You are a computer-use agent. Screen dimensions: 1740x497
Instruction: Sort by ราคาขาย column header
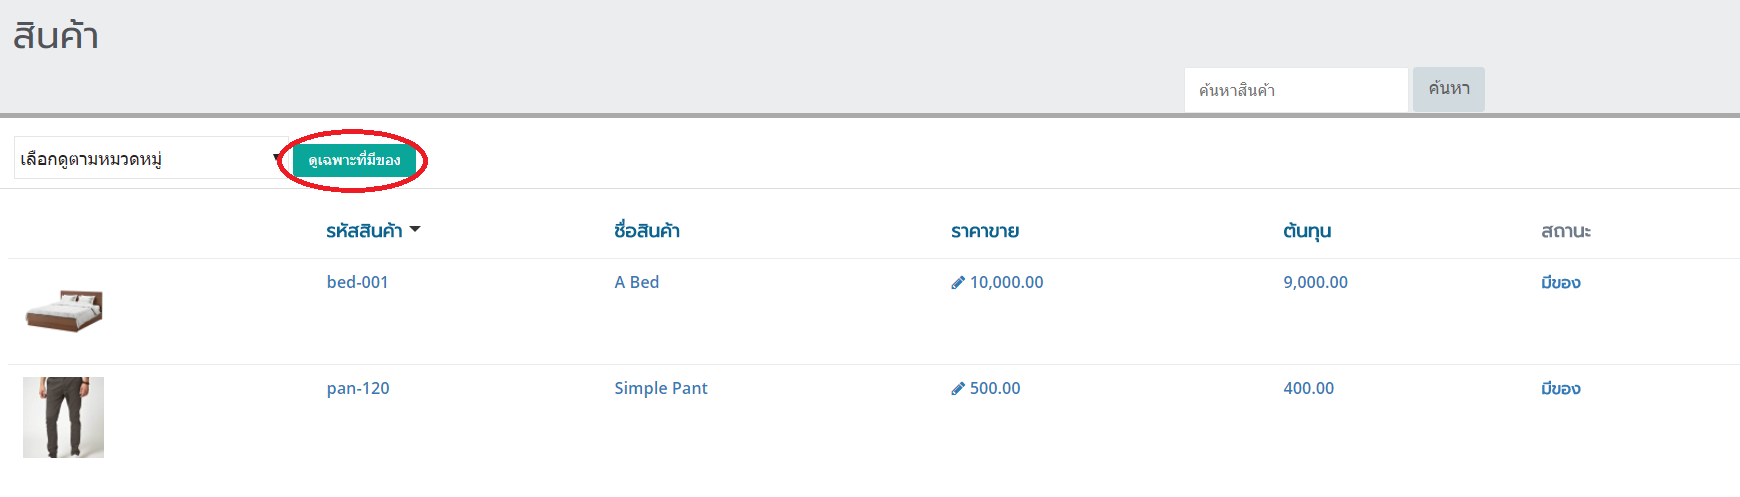point(985,231)
